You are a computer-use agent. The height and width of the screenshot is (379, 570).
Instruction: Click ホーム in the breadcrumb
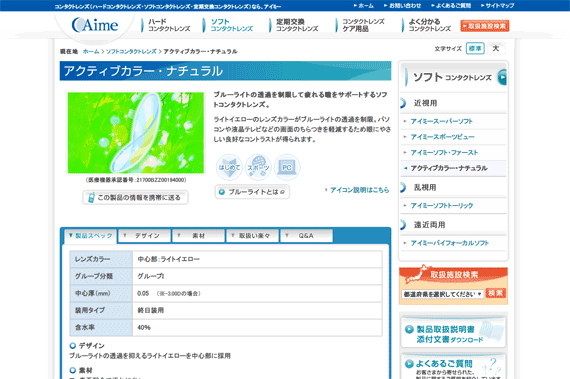[x=91, y=52]
